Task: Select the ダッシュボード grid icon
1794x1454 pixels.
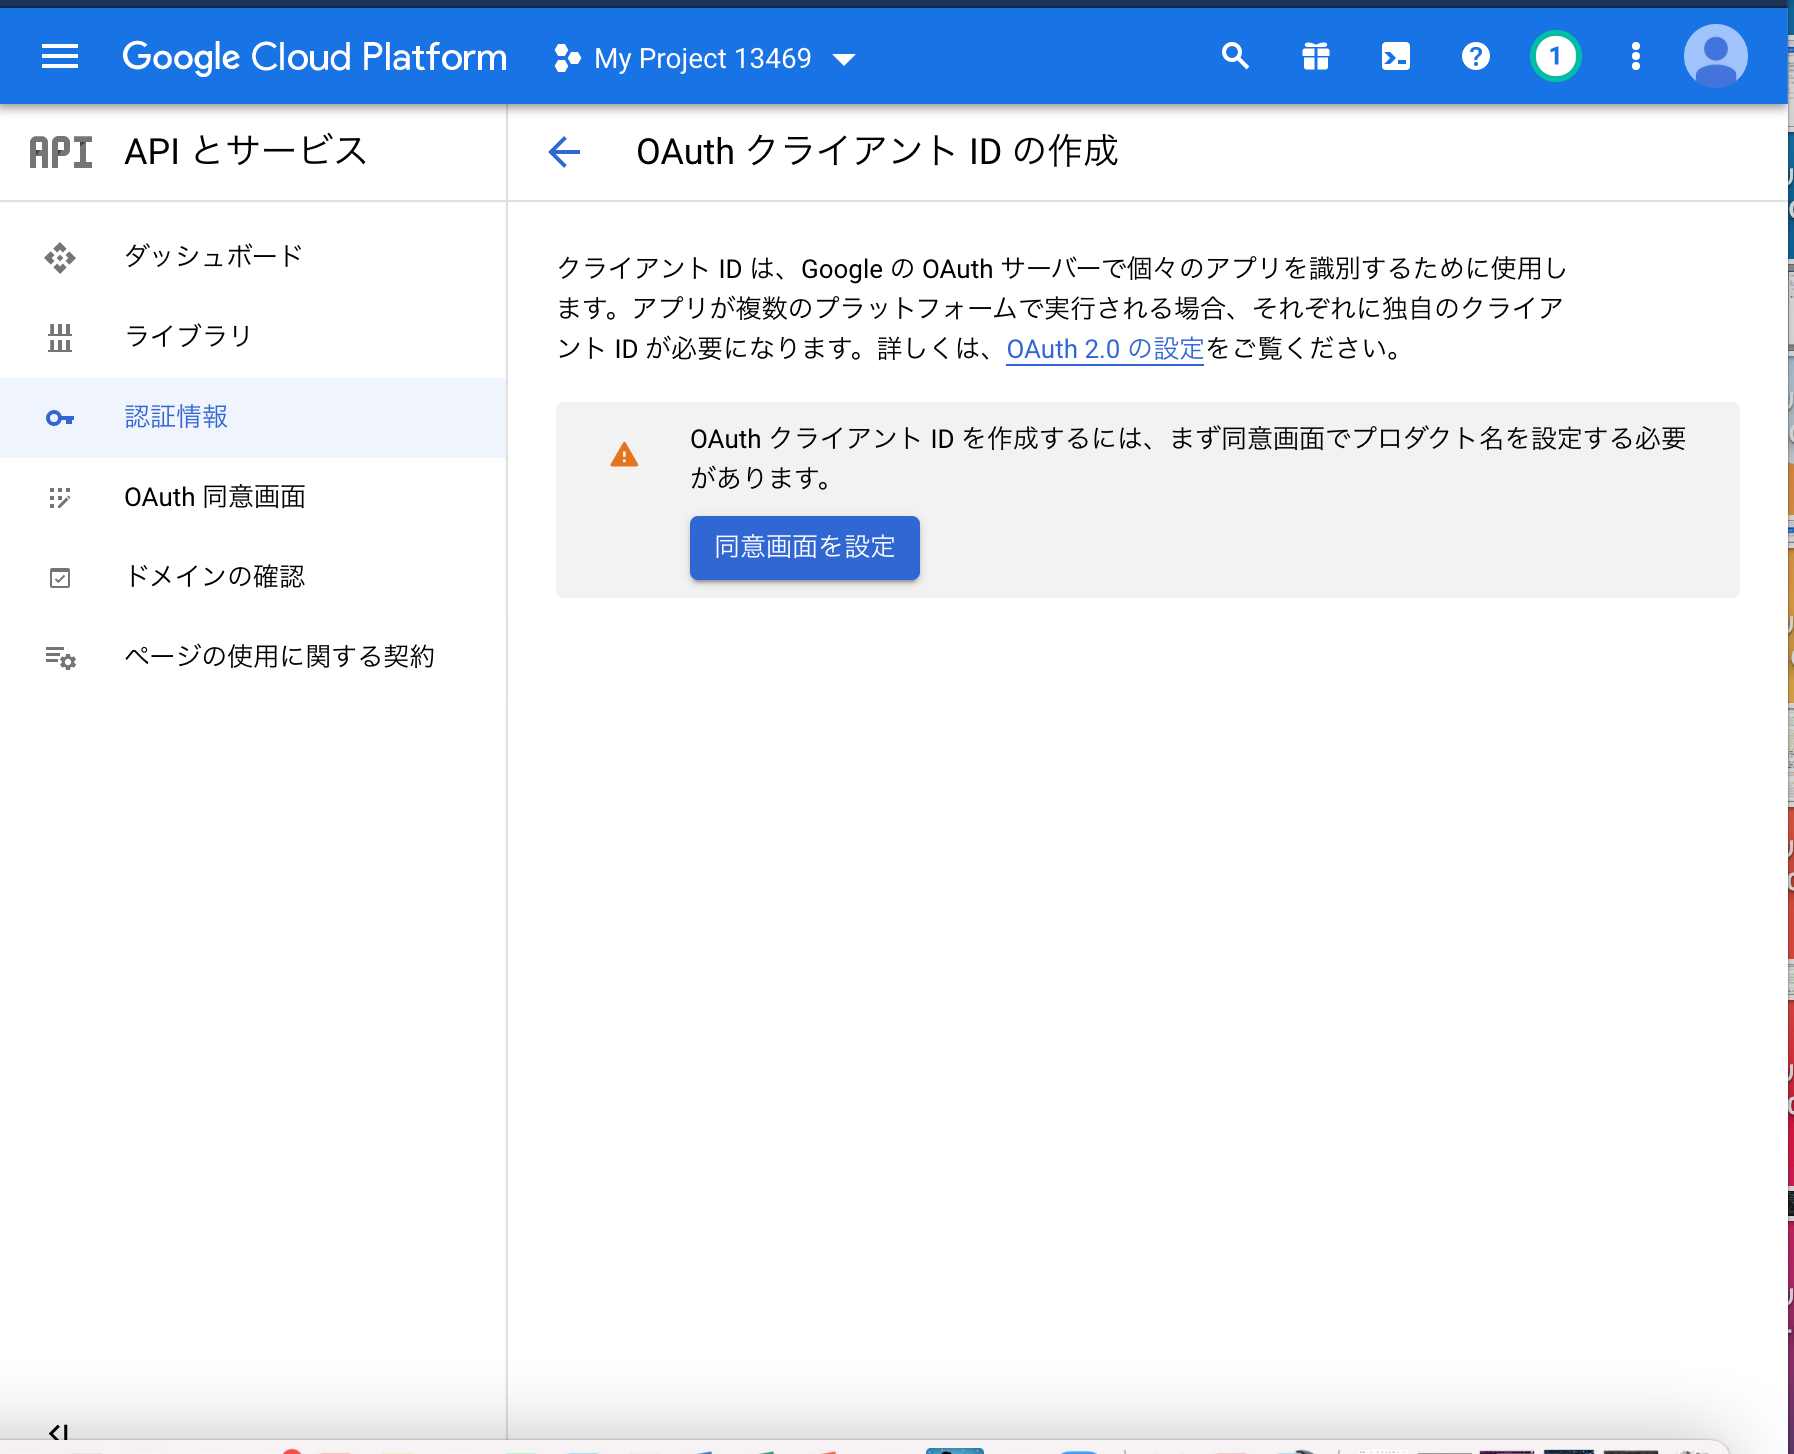Action: [60, 257]
